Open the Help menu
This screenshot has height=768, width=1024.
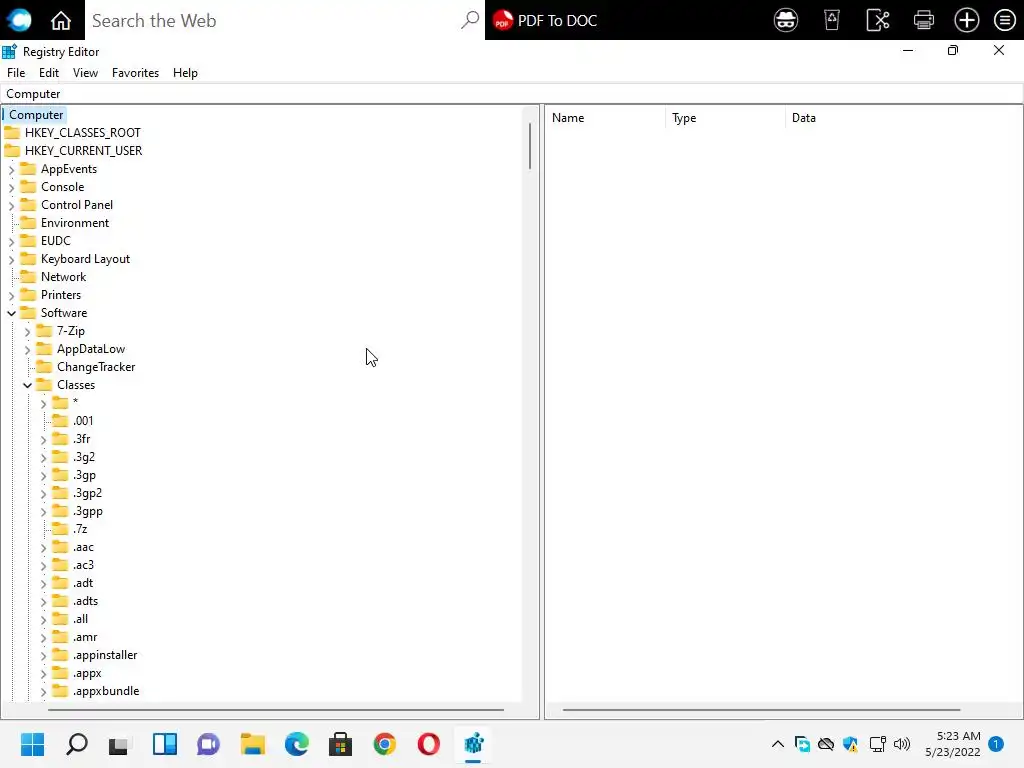185,72
